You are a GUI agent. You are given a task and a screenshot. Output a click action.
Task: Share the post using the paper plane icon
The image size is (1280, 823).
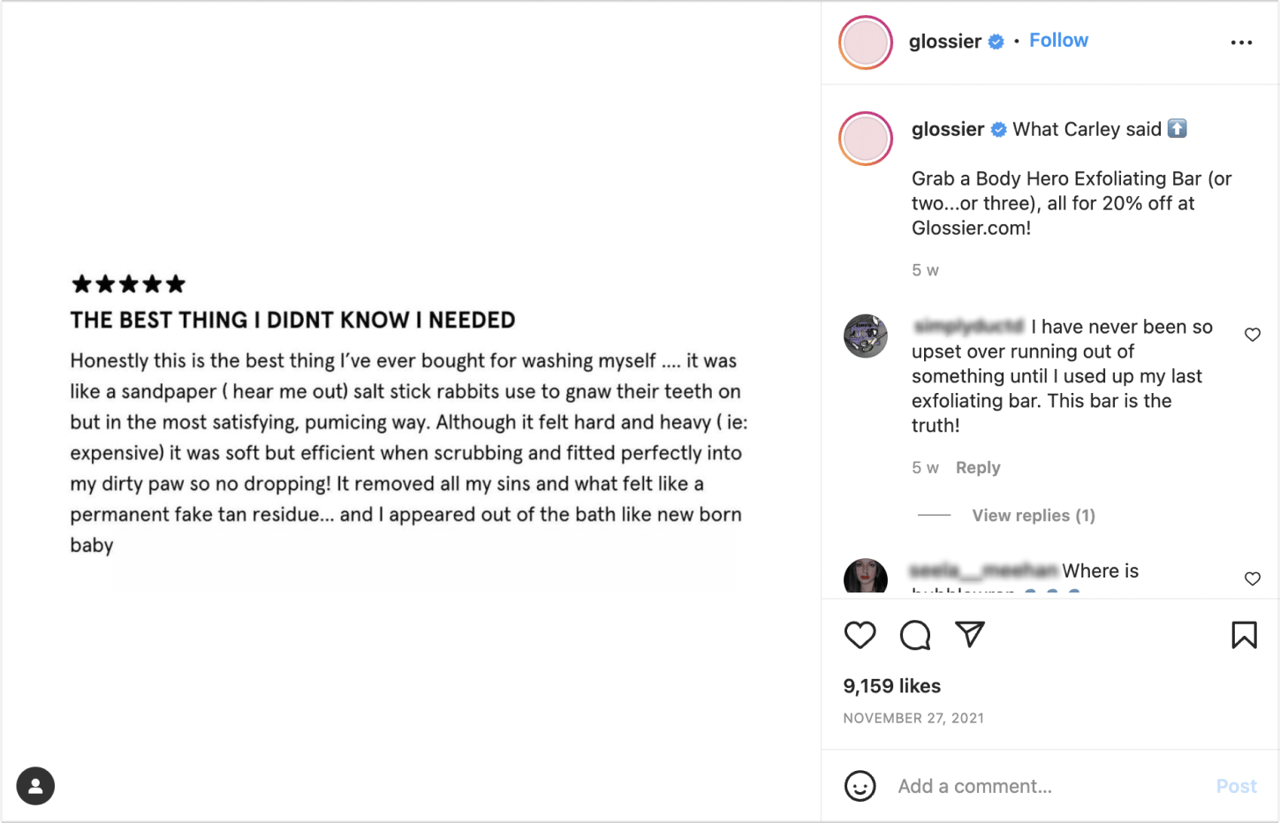tap(969, 635)
